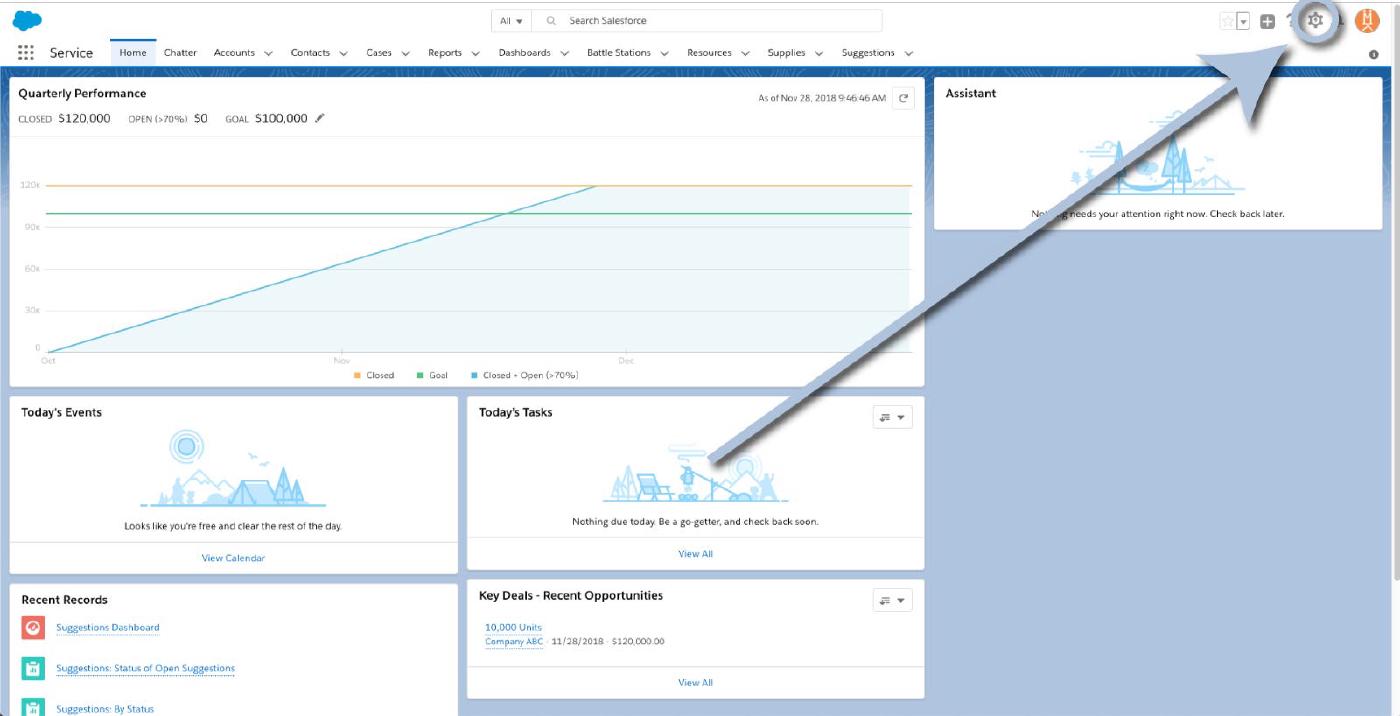
Task: Click the Setup gear icon
Action: (x=1315, y=21)
